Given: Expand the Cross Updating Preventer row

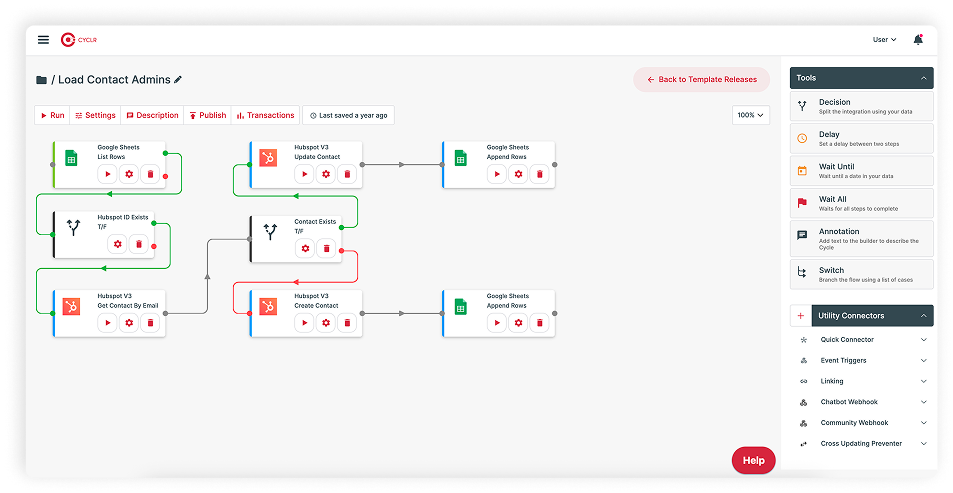Looking at the screenshot, I should (861, 443).
